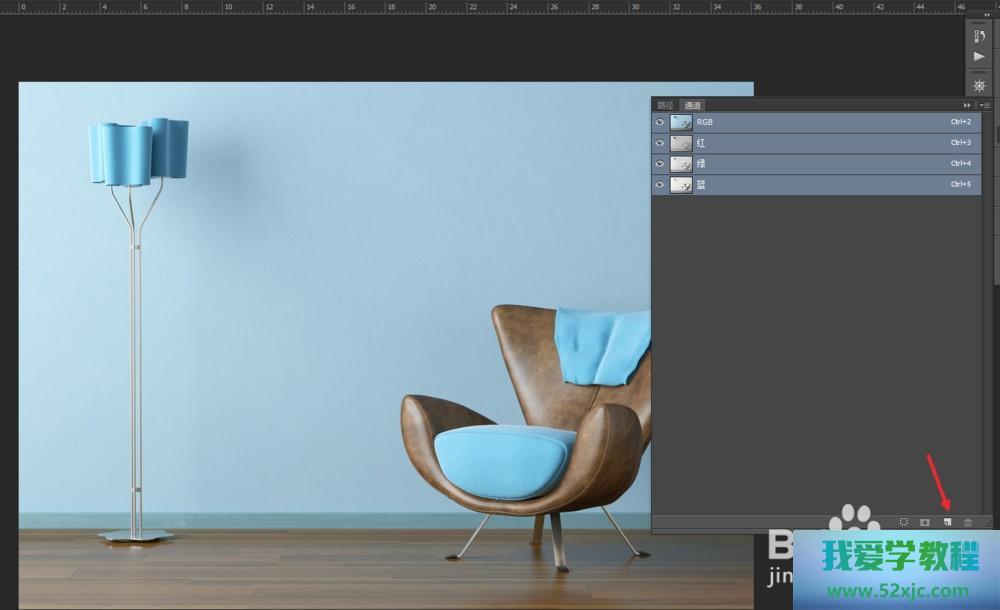Load channel as selection icon
Image resolution: width=1000 pixels, height=610 pixels.
[903, 522]
